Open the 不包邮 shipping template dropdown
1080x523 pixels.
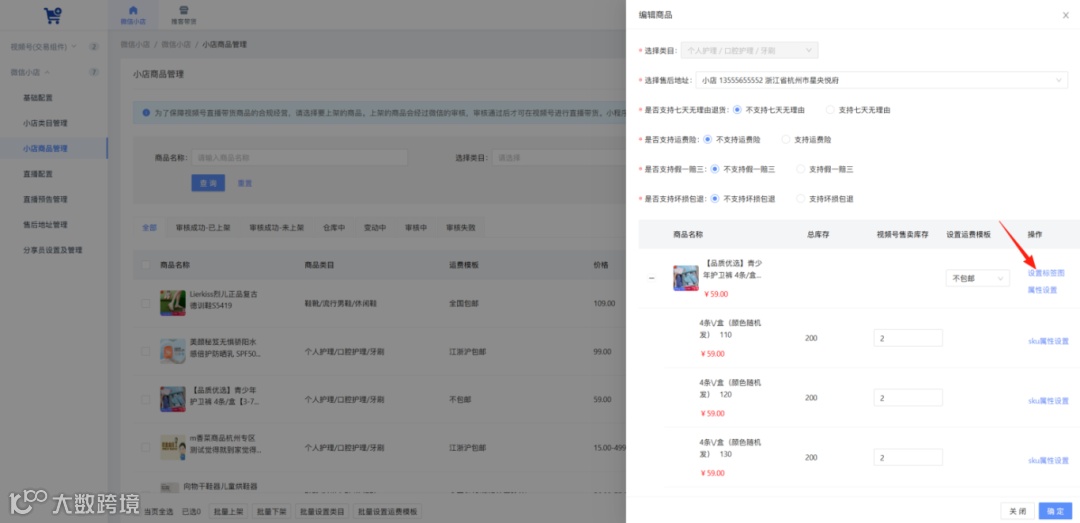point(977,278)
